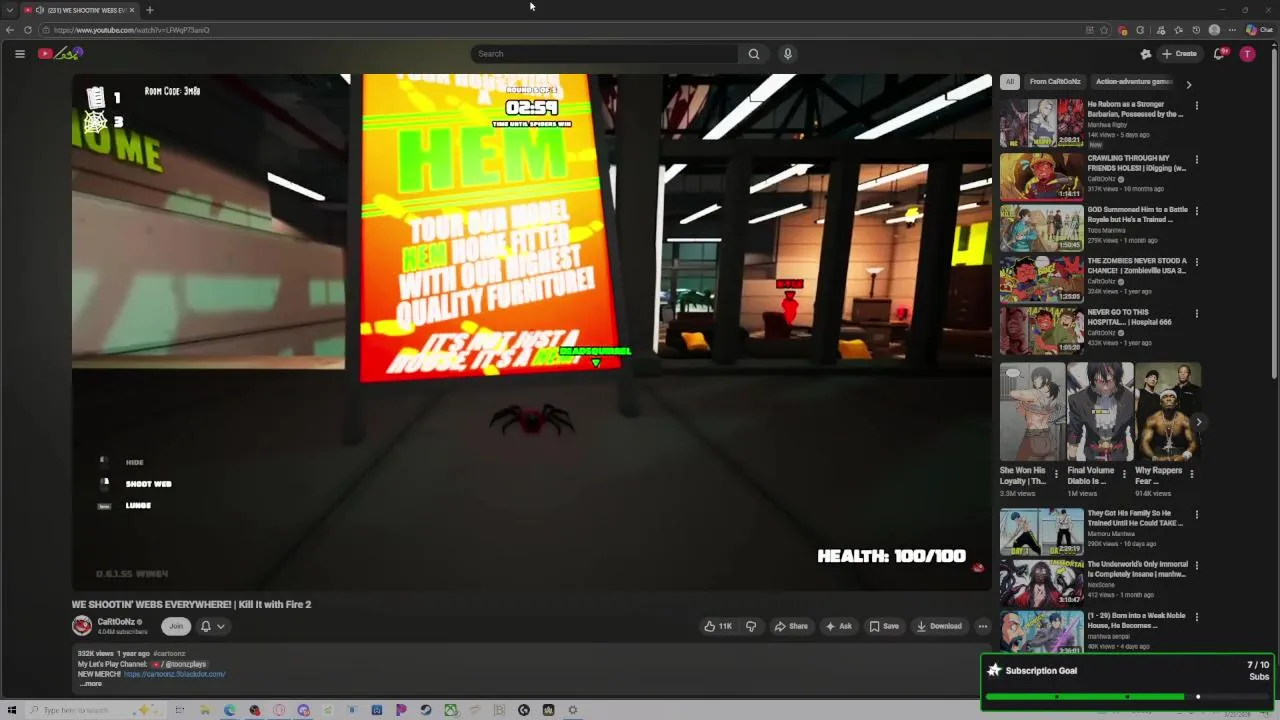Expand the video description with '...more'
Screen dimensions: 1280x720
coord(91,684)
